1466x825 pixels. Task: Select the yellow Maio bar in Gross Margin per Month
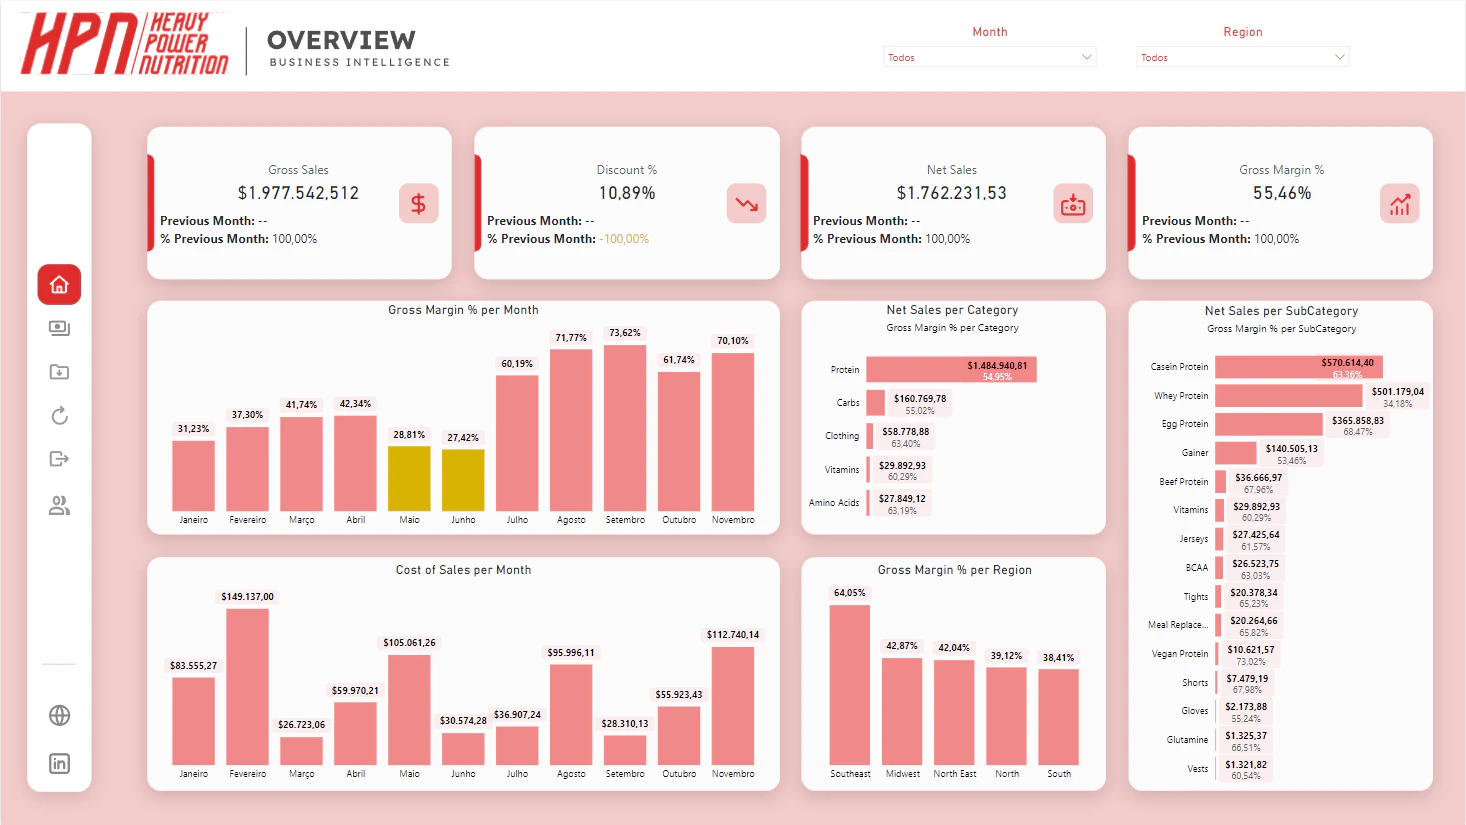point(409,479)
